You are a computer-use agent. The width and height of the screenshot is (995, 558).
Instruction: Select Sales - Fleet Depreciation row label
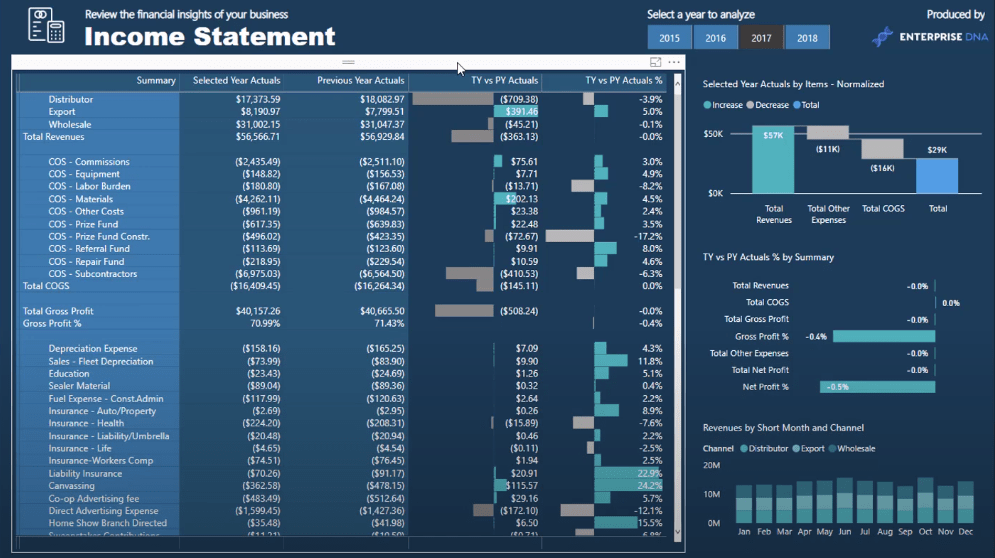click(x=101, y=361)
